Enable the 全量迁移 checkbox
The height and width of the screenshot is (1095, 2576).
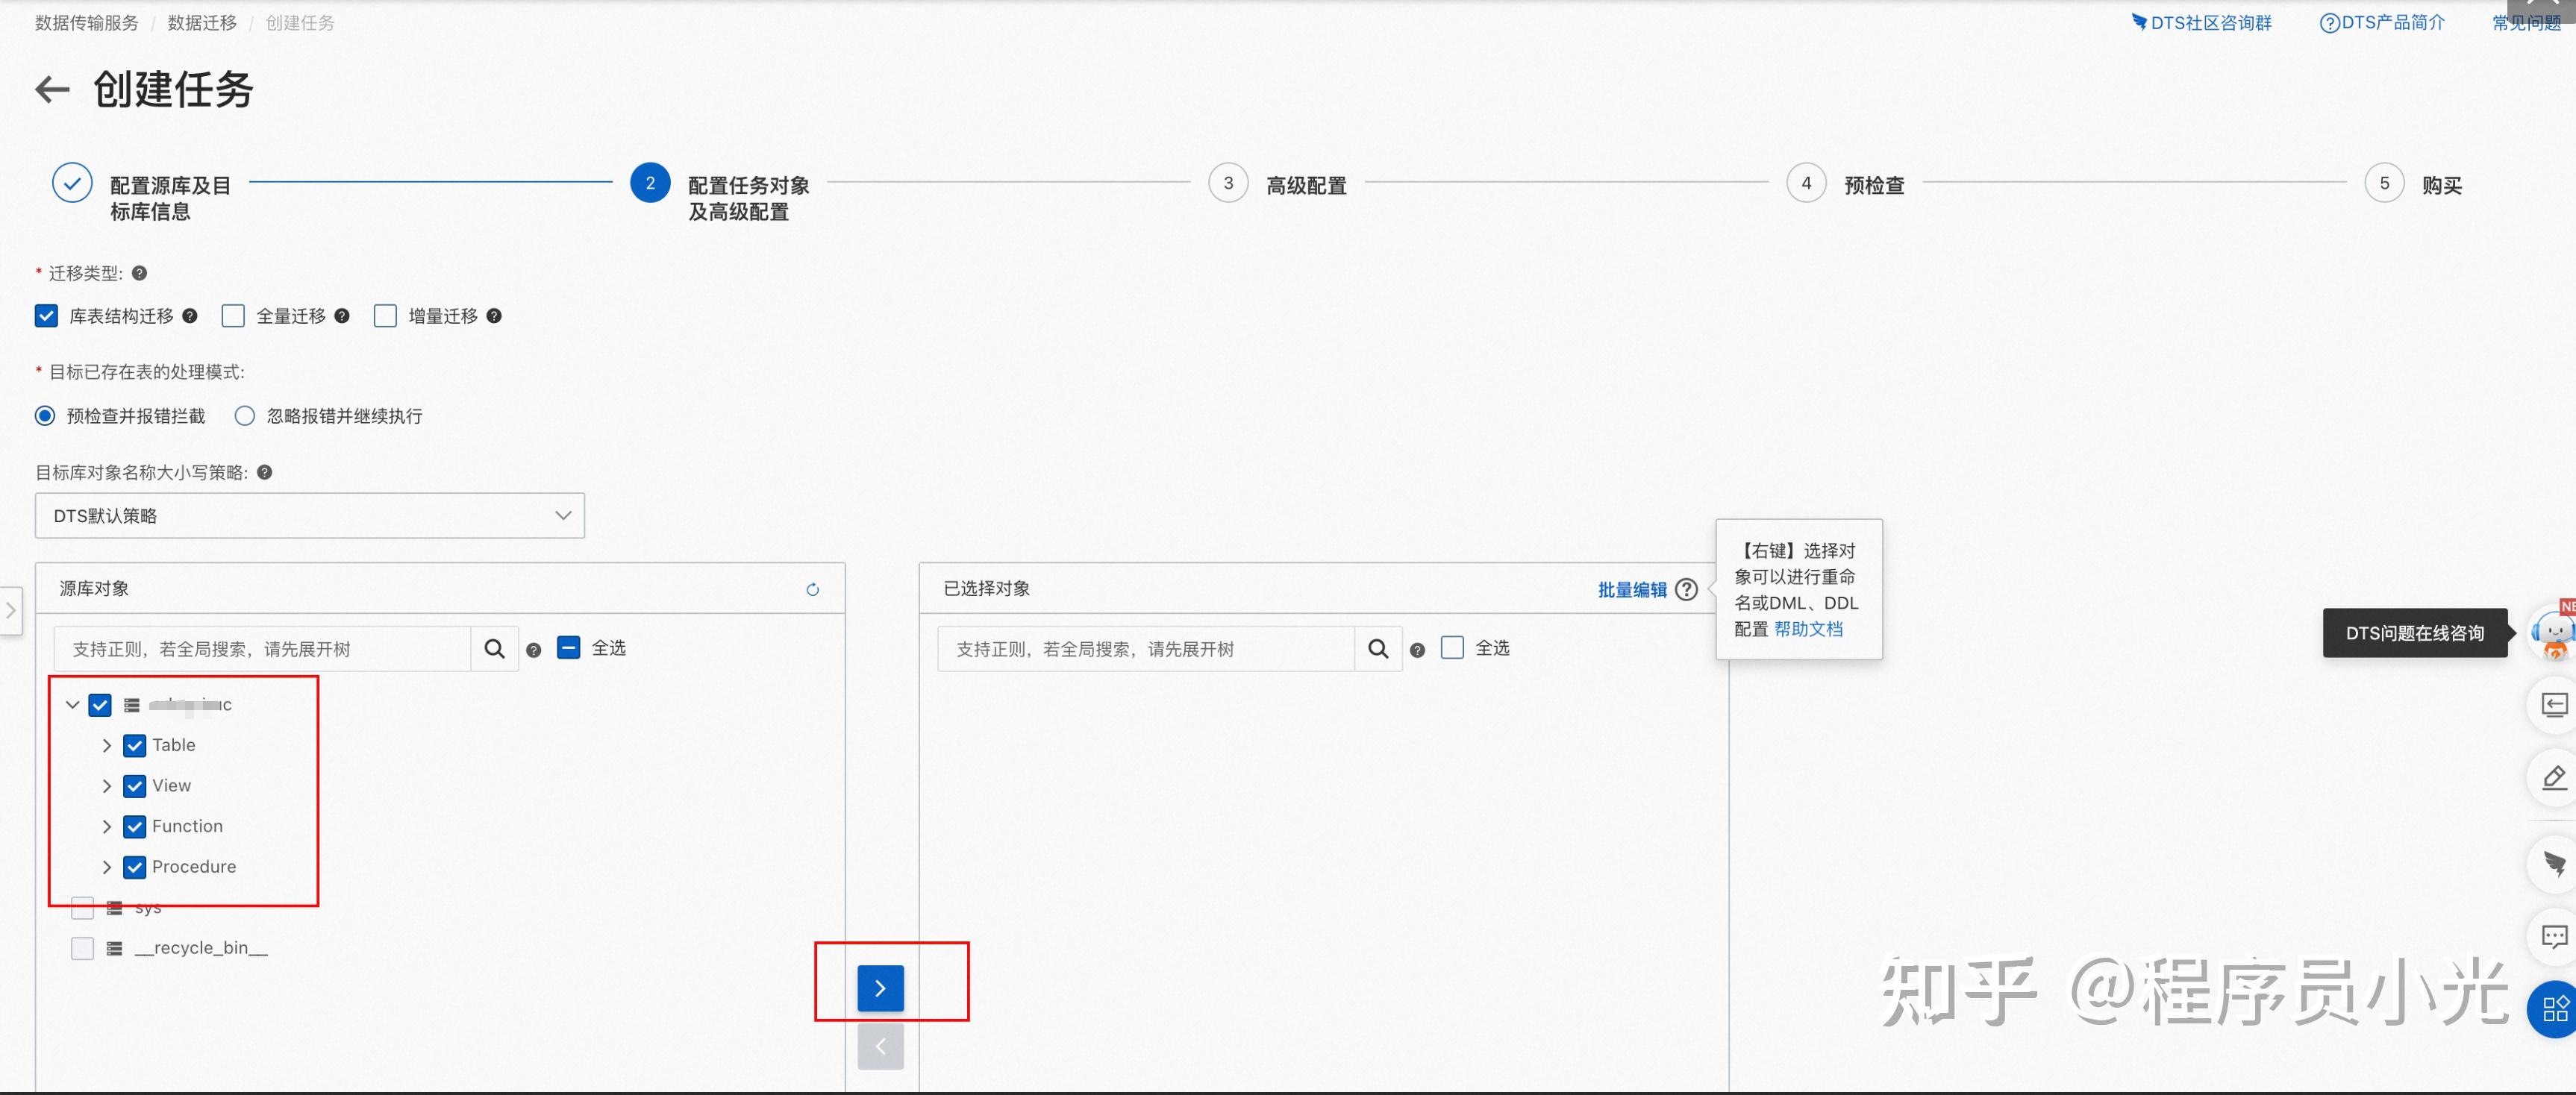(x=233, y=316)
